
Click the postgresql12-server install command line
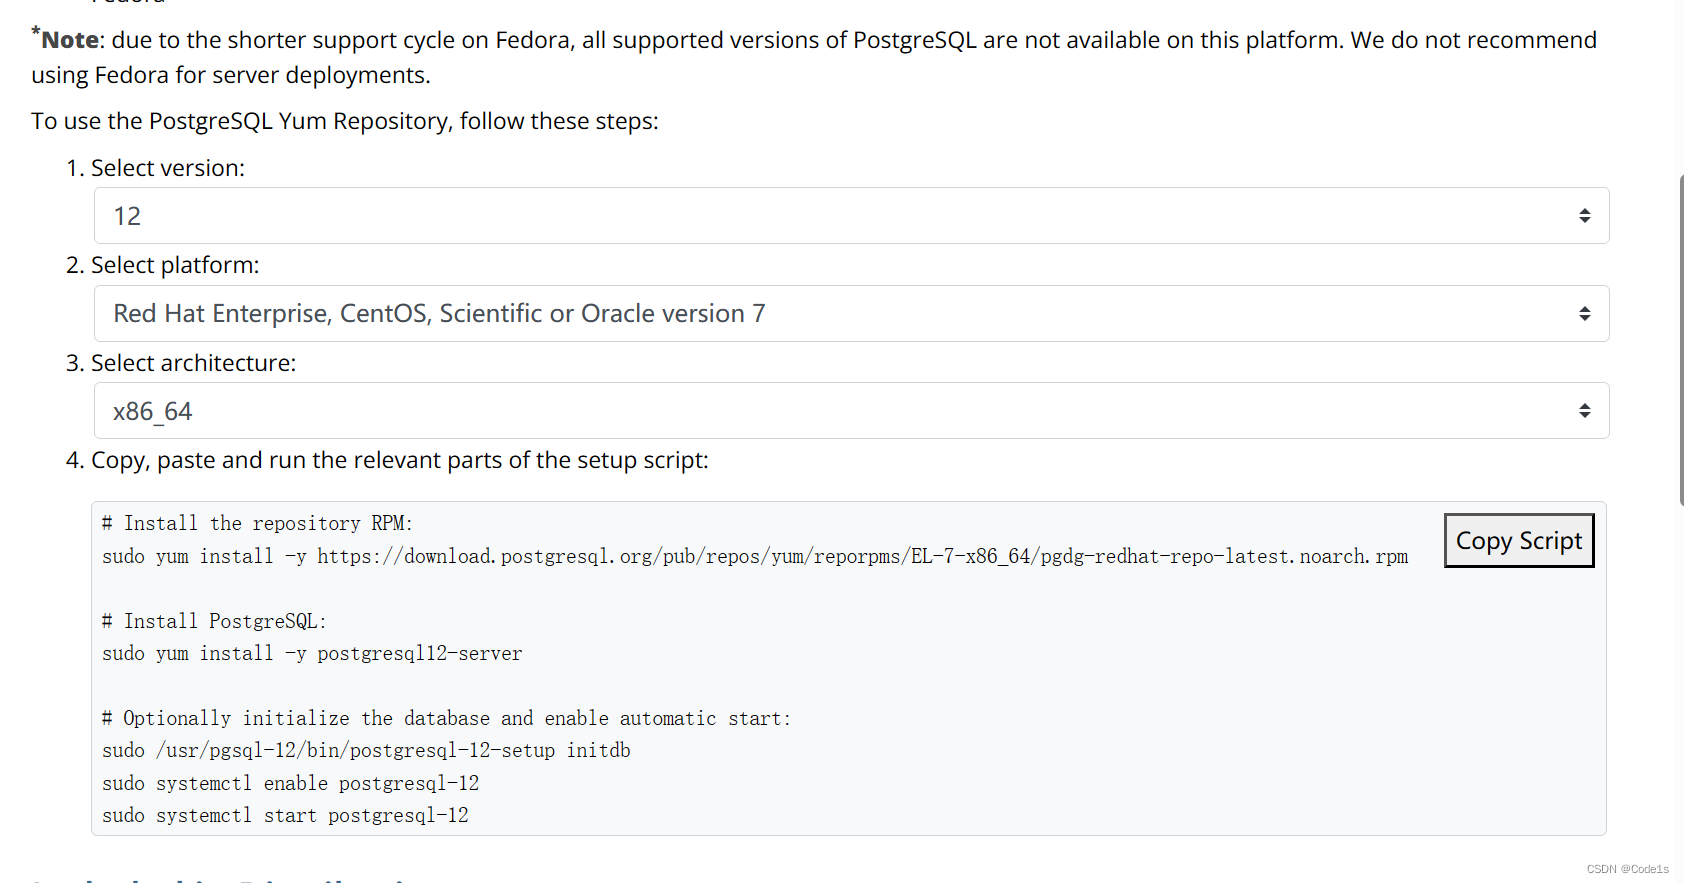(x=312, y=654)
